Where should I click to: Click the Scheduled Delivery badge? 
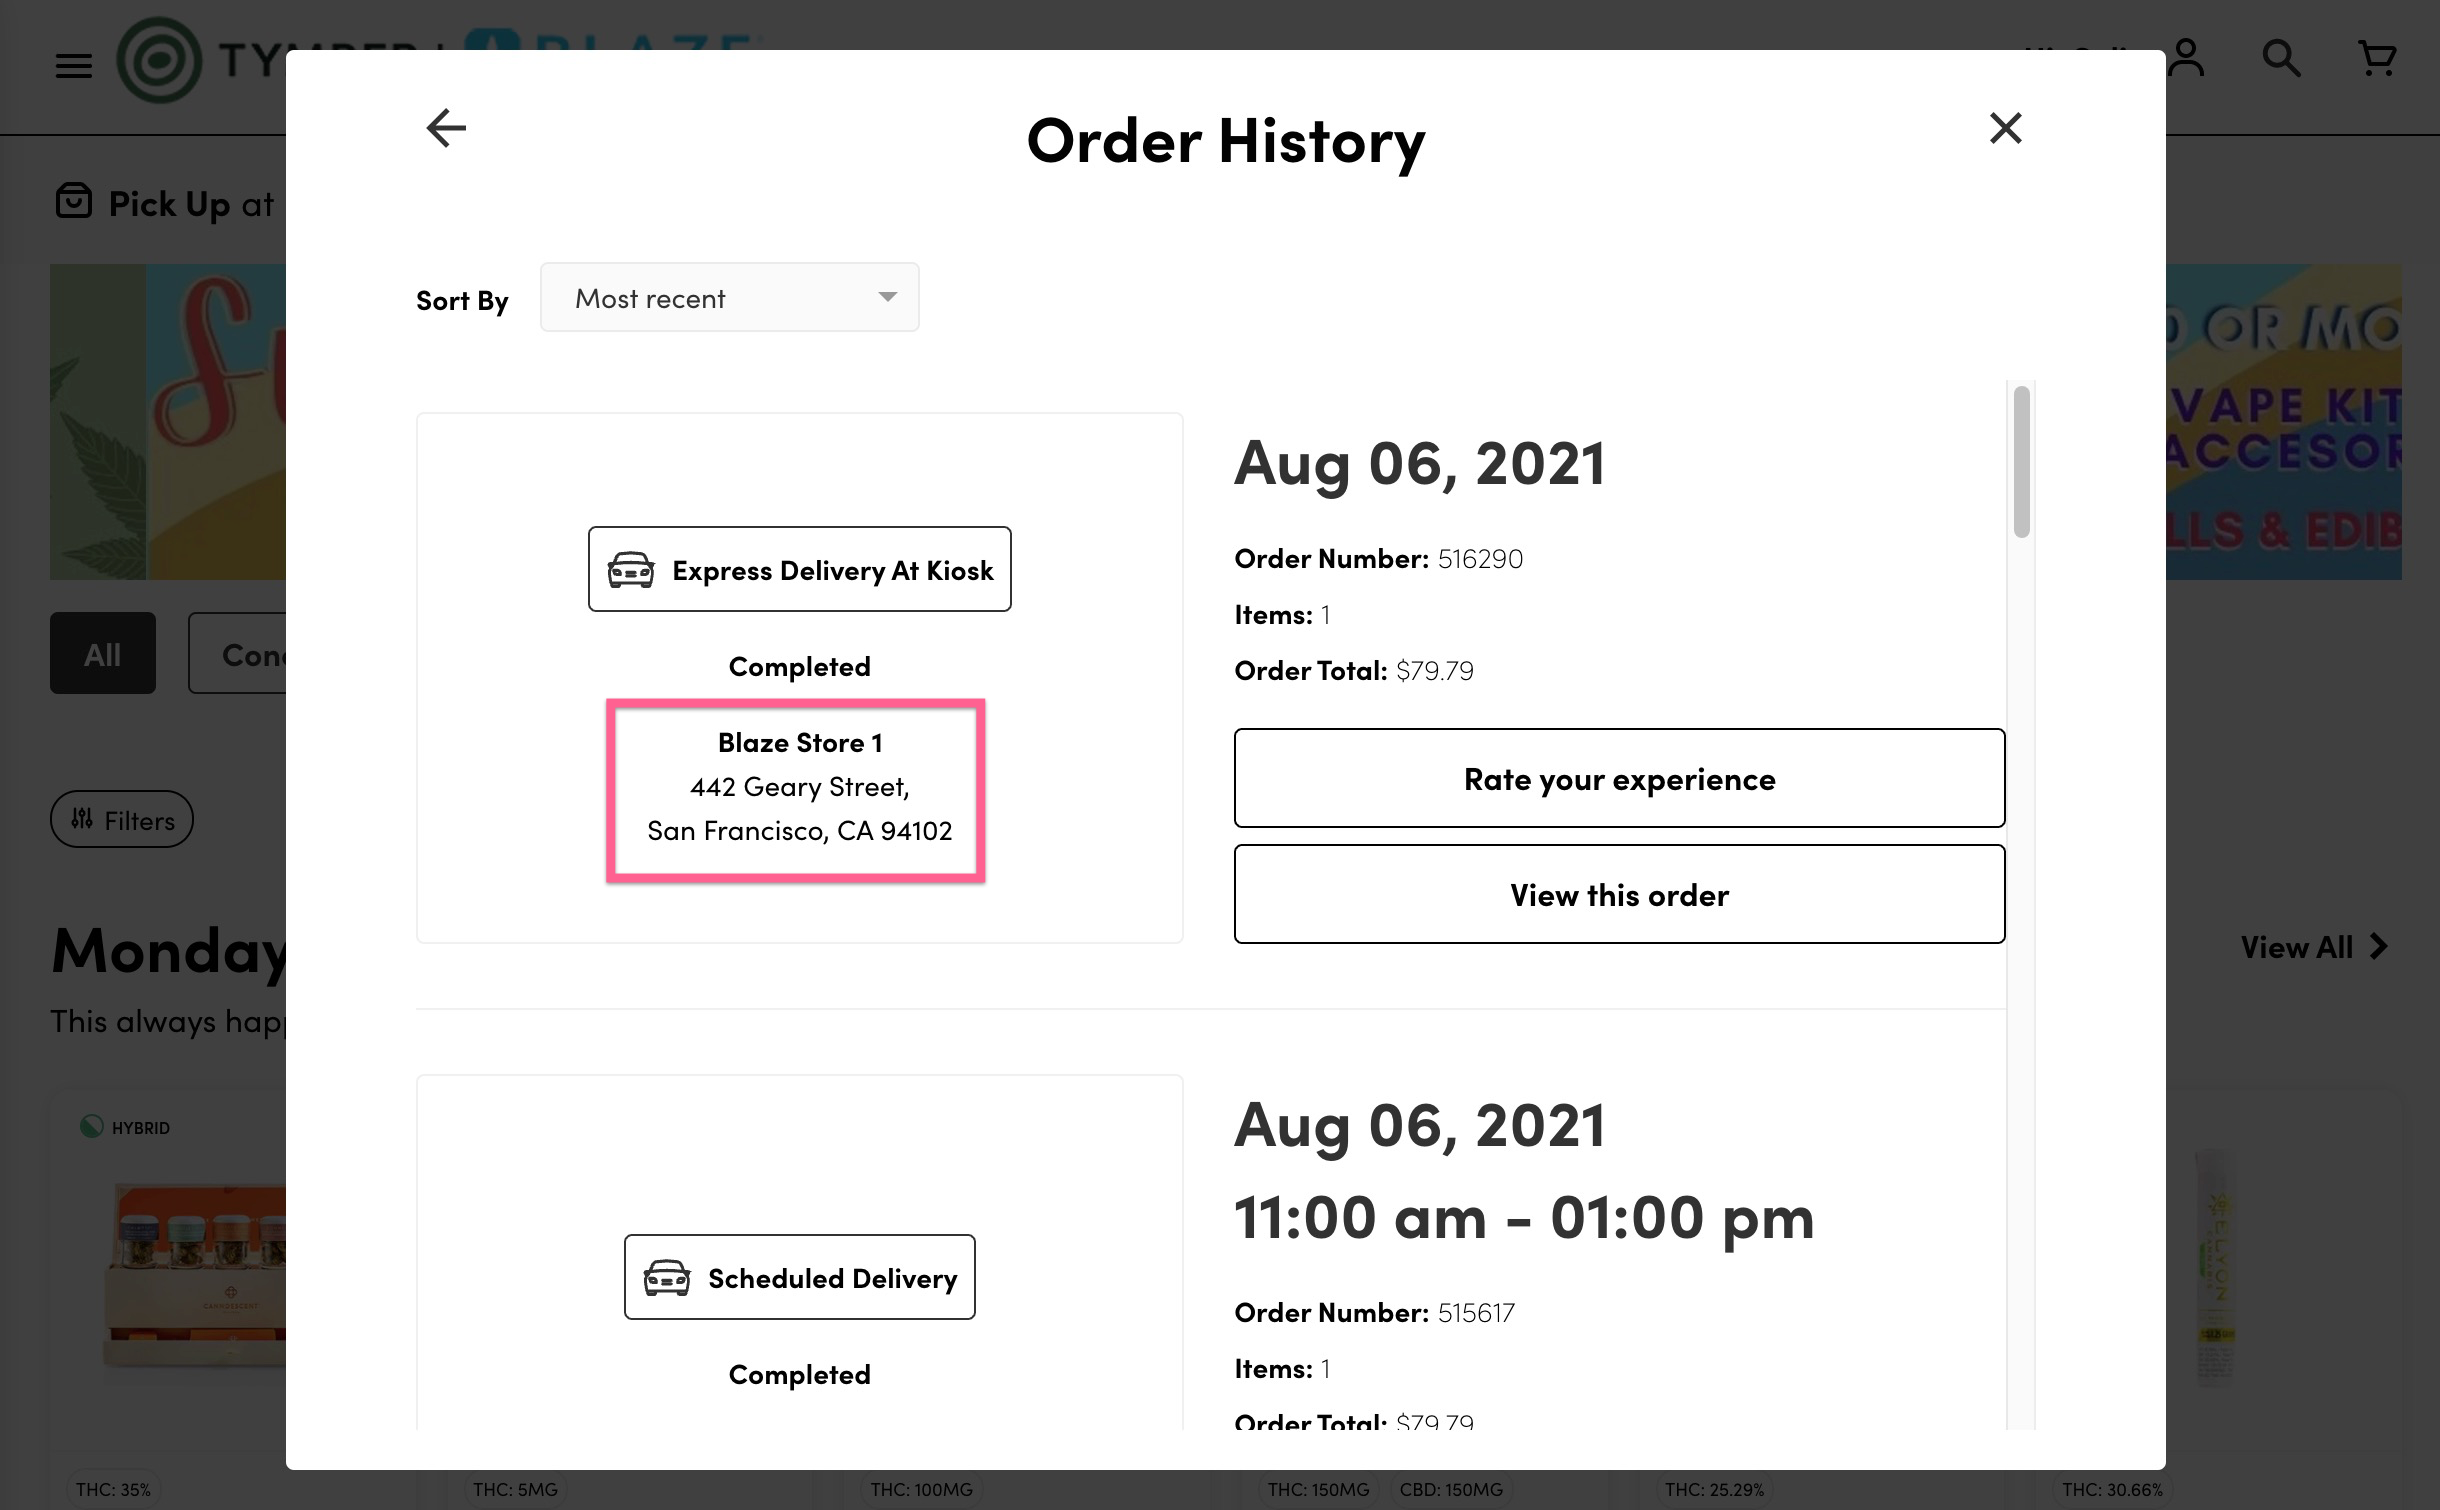[x=799, y=1277]
